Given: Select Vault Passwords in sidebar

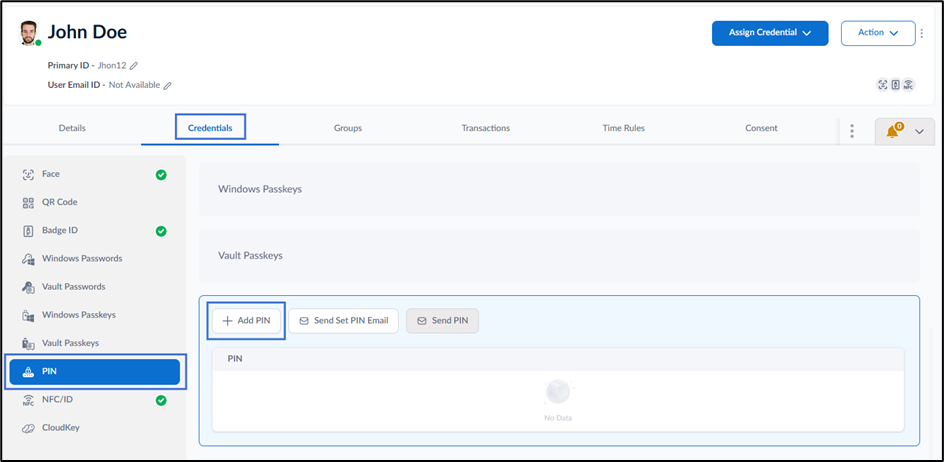Looking at the screenshot, I should (x=95, y=287).
